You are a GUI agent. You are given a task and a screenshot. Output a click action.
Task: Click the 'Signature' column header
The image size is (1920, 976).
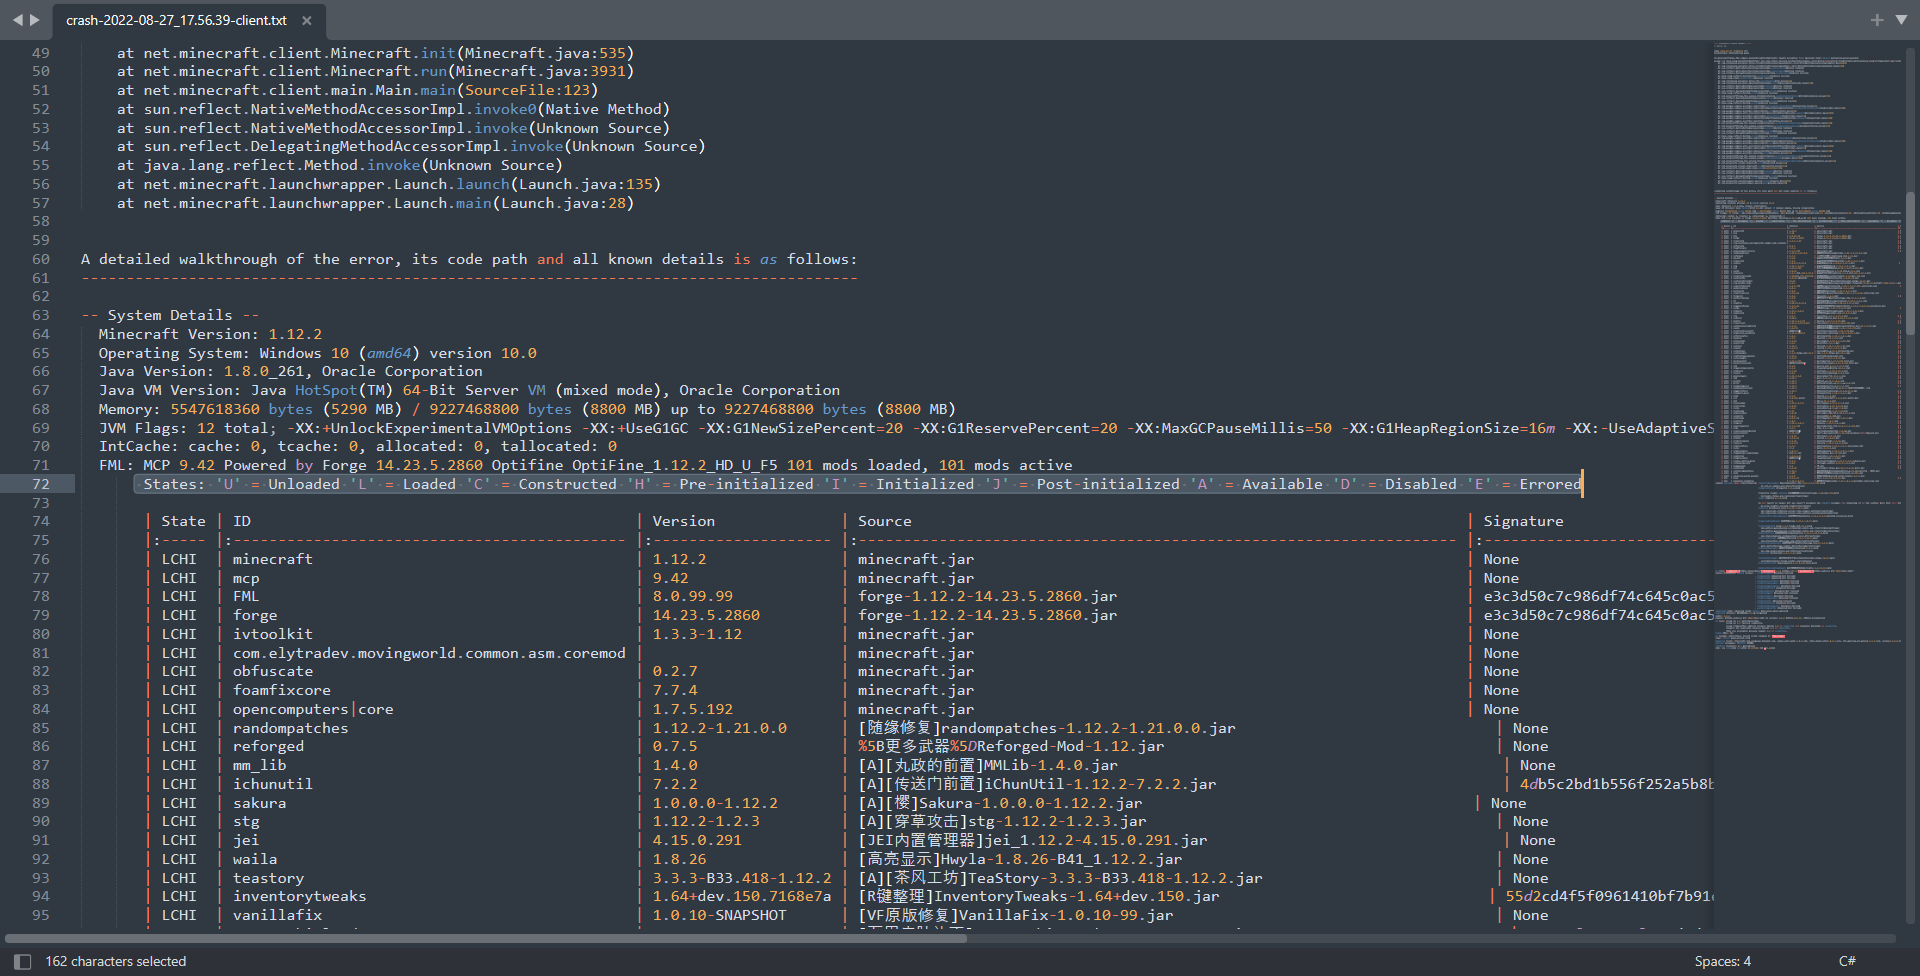[x=1523, y=521]
